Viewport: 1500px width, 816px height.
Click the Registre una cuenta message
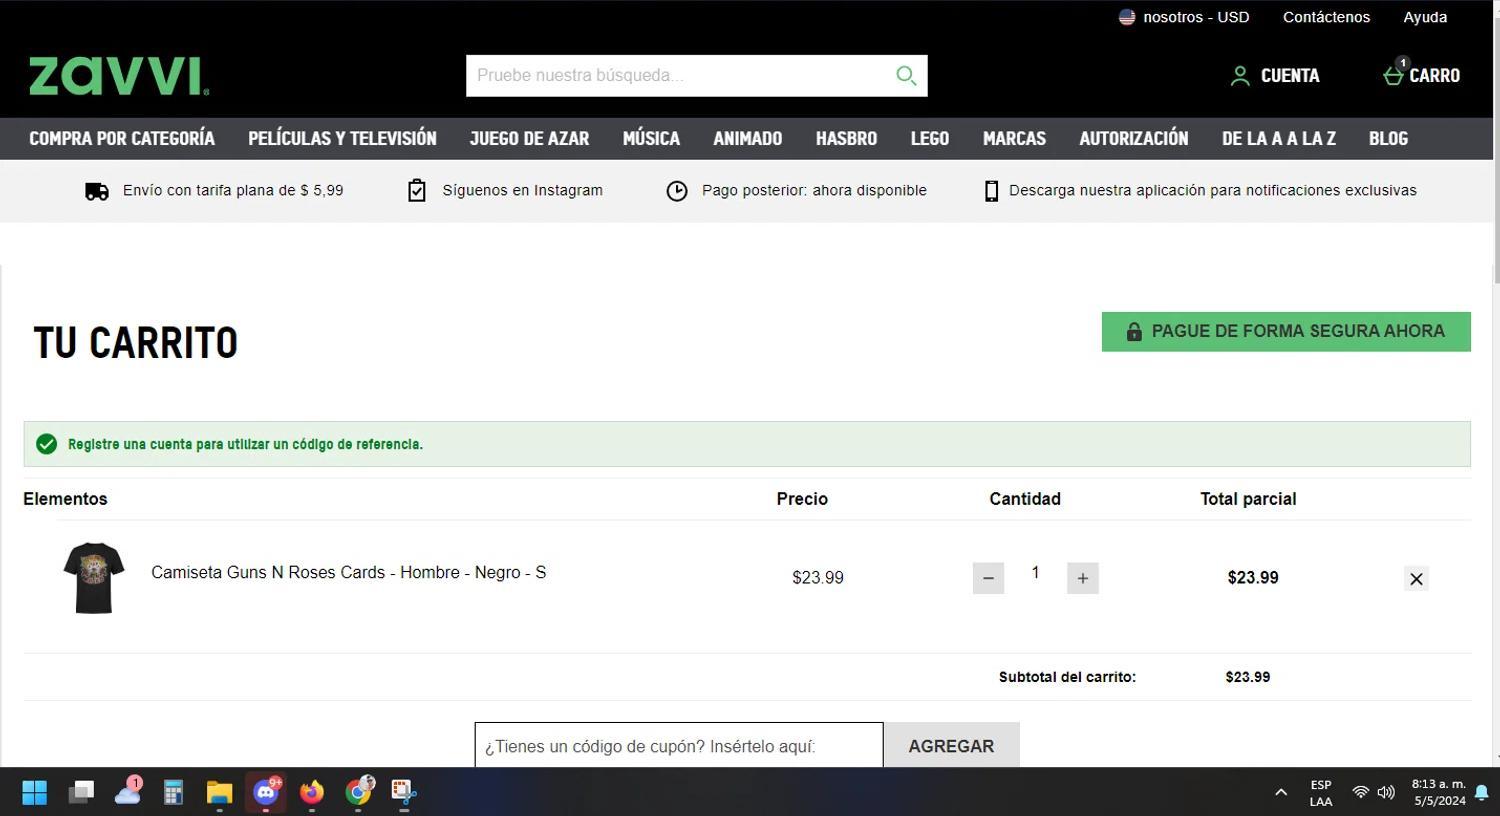tap(245, 444)
